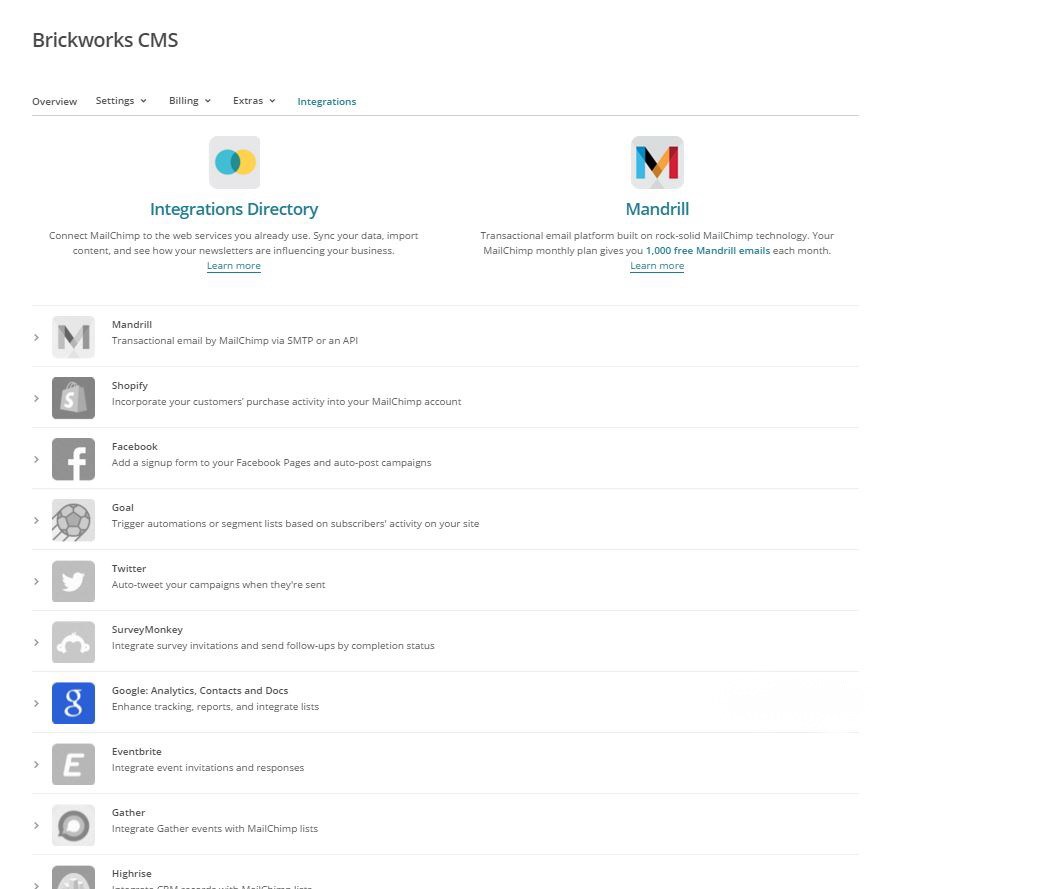Expand the Goal integration row
Screen dimensions: 1038x889
[x=36, y=520]
